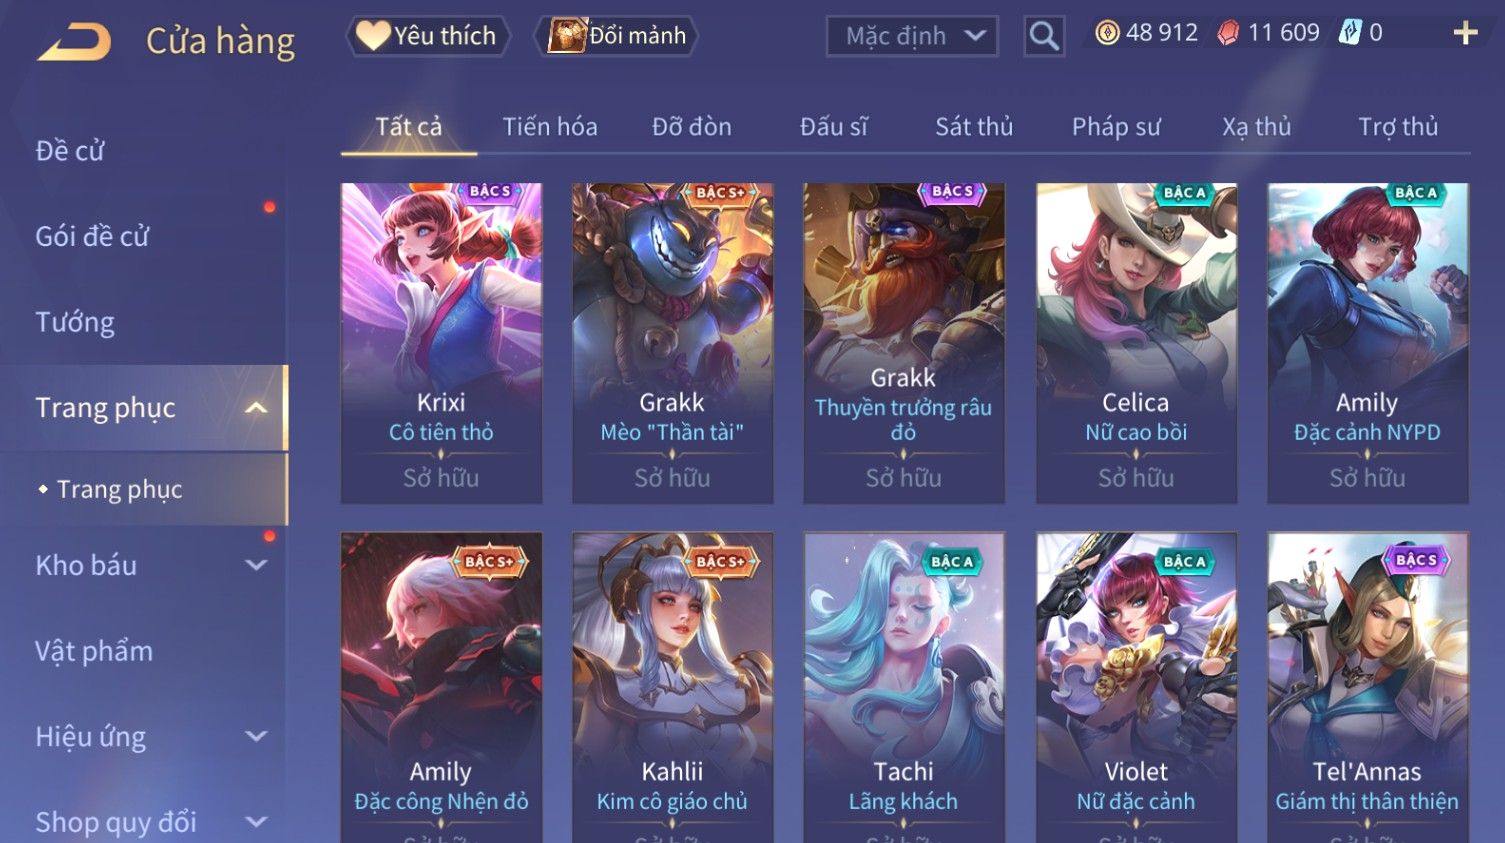The width and height of the screenshot is (1505, 843).
Task: Open the Mặc định sort dropdown
Action: click(912, 36)
